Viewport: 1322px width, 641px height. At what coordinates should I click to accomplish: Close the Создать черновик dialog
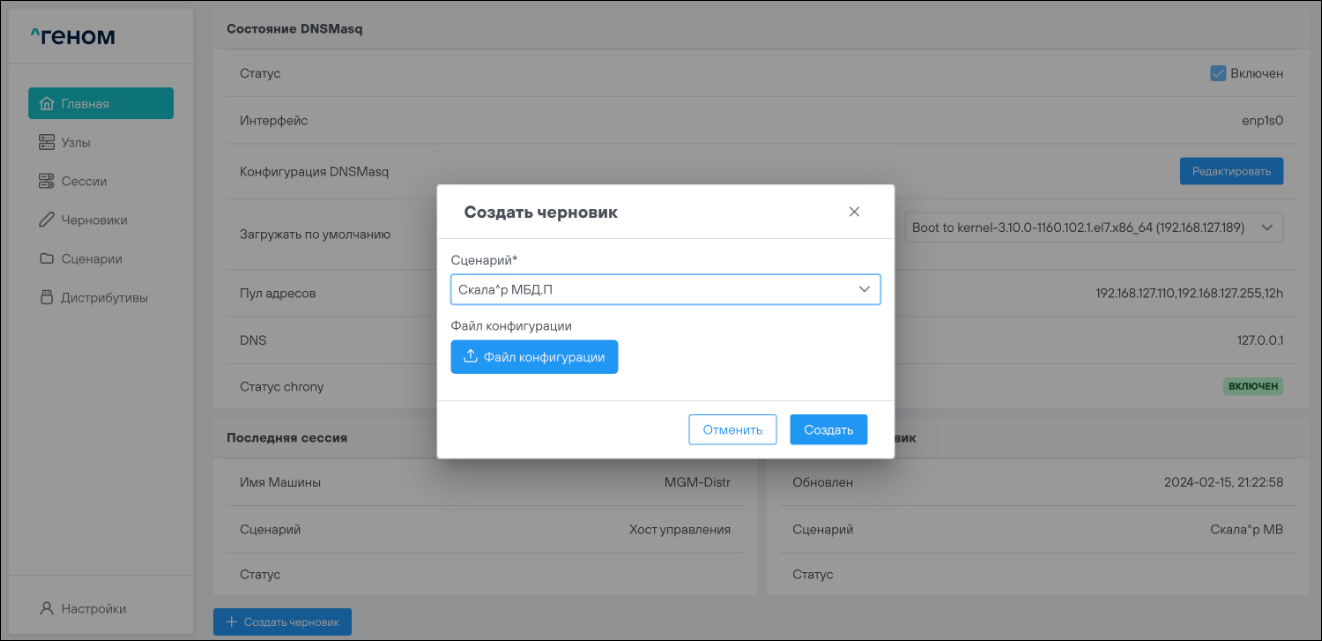[854, 212]
